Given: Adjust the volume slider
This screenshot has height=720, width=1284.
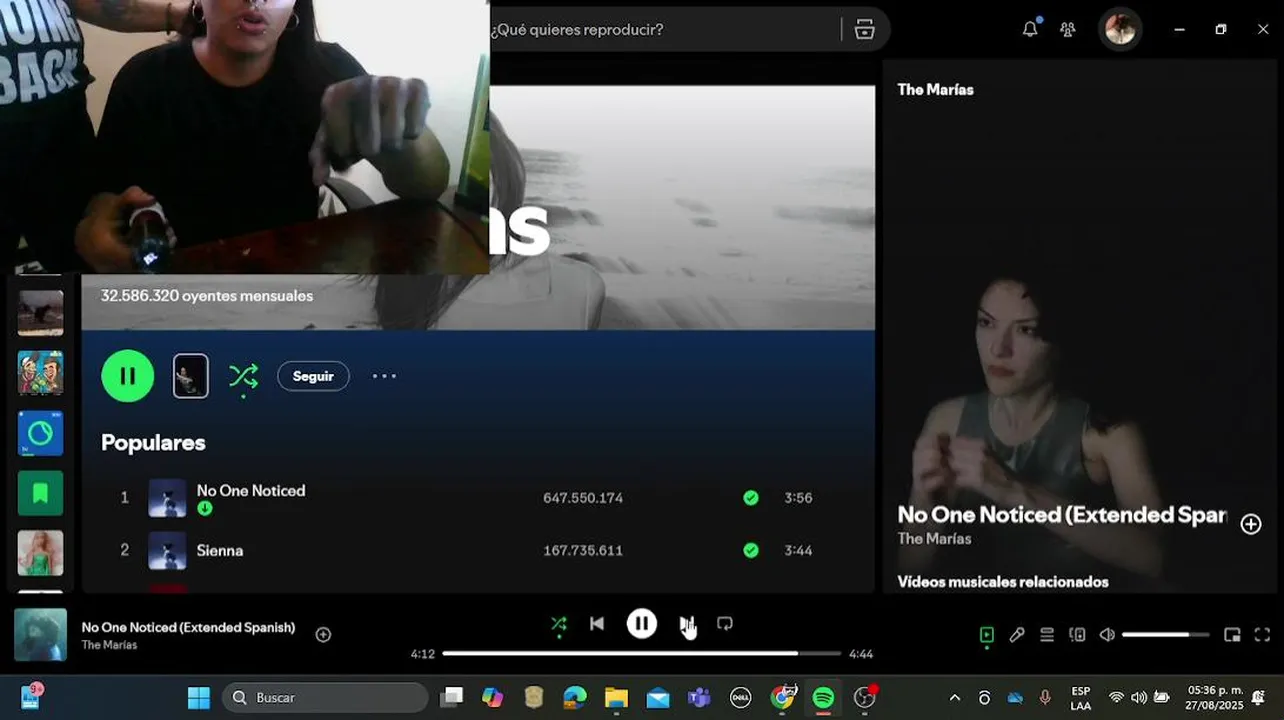Looking at the screenshot, I should click(1165, 634).
